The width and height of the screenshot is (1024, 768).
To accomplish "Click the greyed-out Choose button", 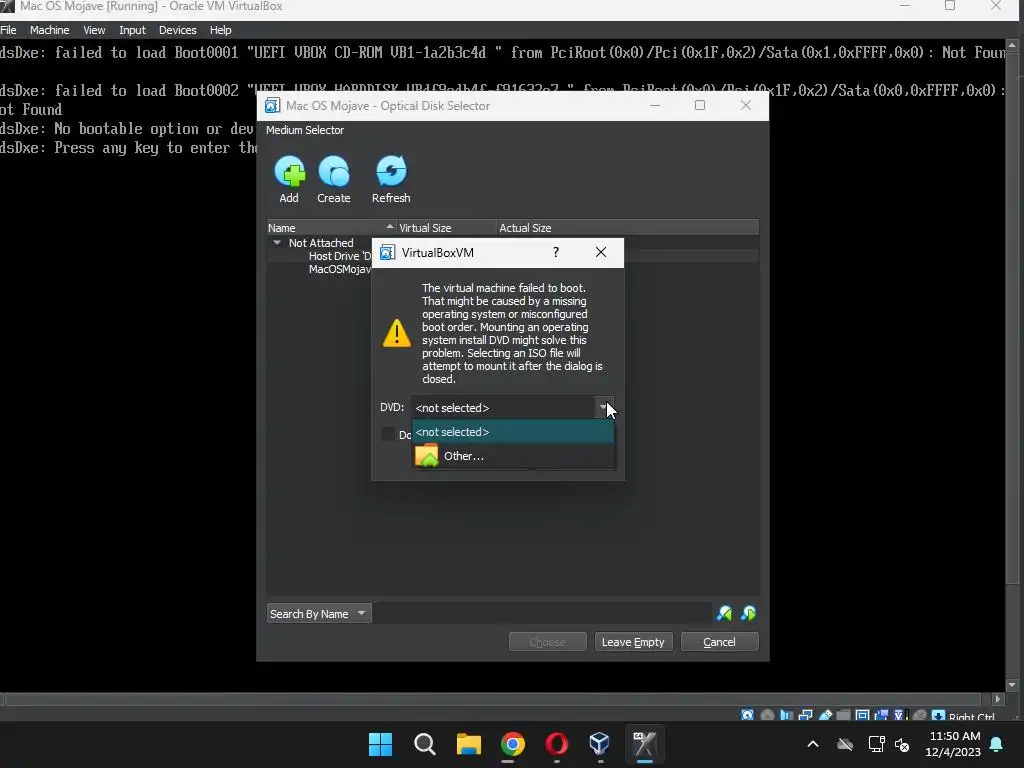I will click(547, 642).
